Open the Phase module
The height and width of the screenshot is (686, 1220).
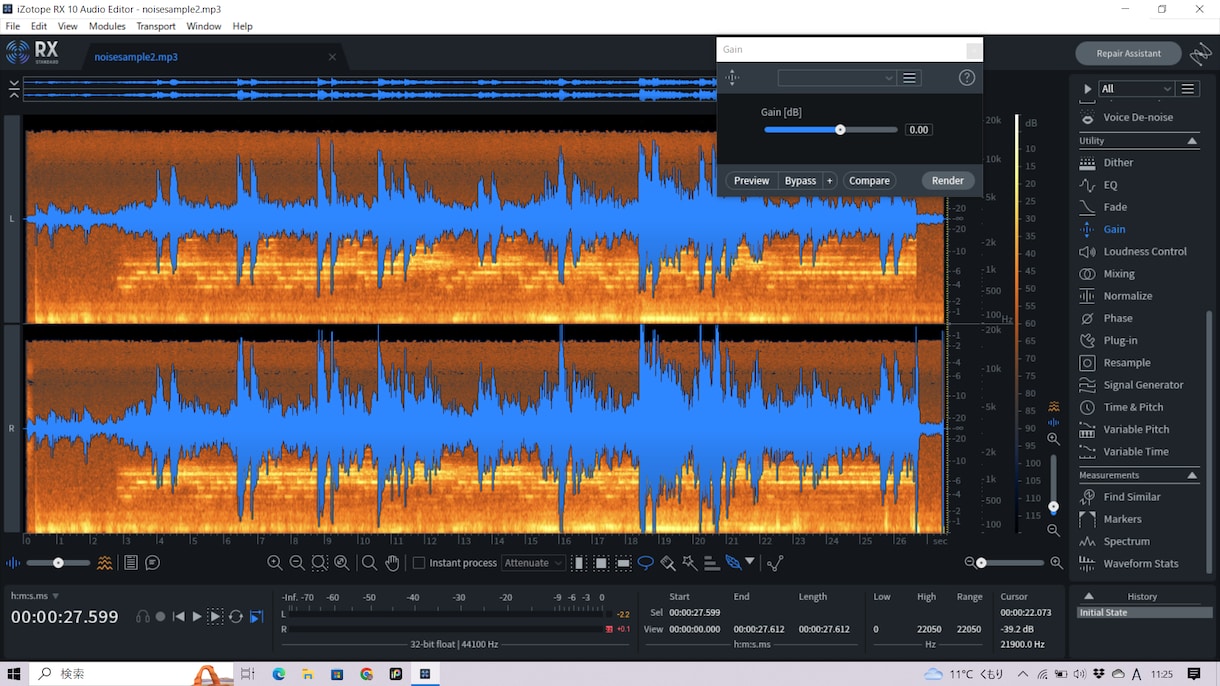[1118, 318]
